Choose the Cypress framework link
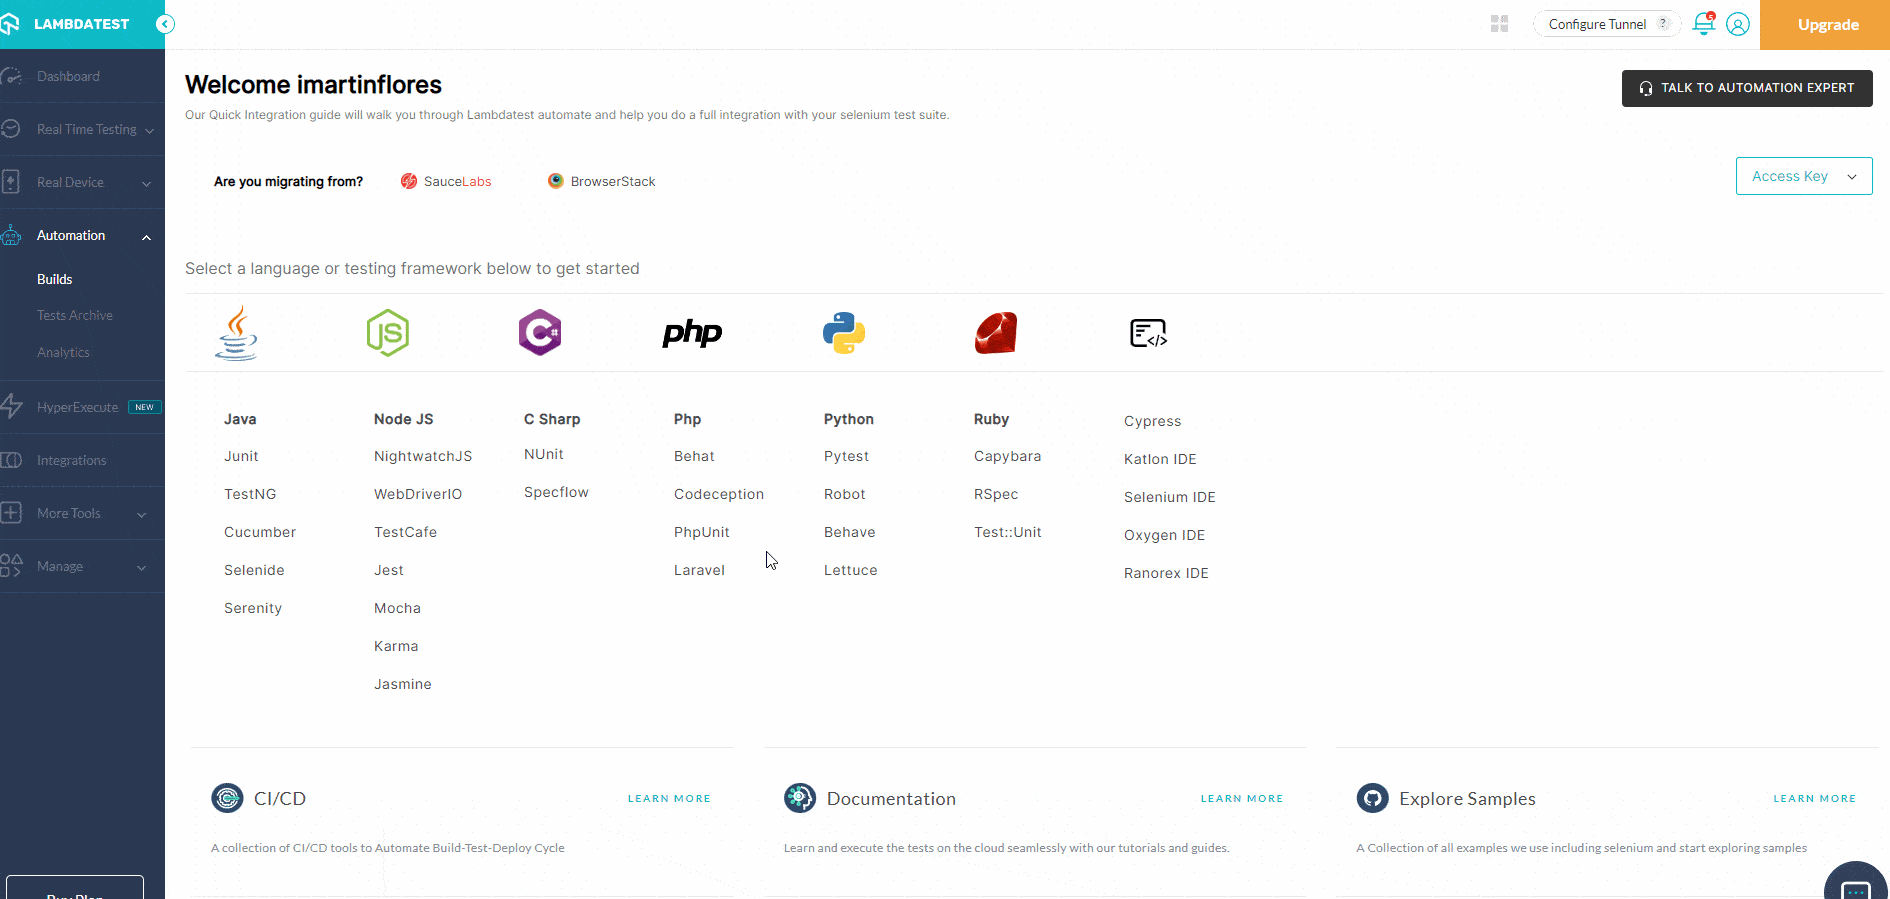Image resolution: width=1890 pixels, height=899 pixels. click(x=1152, y=421)
